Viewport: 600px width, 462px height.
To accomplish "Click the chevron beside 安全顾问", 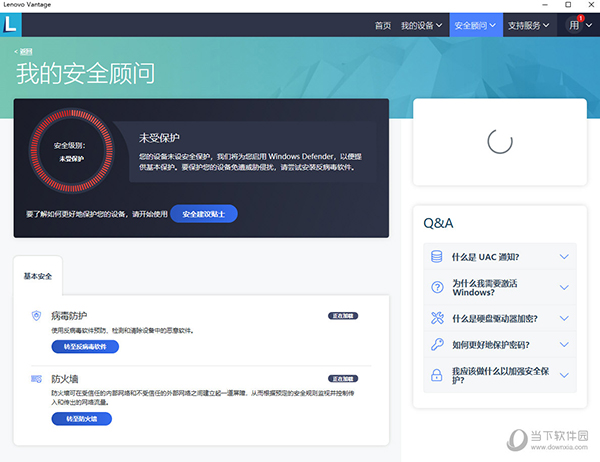I will click(x=492, y=26).
